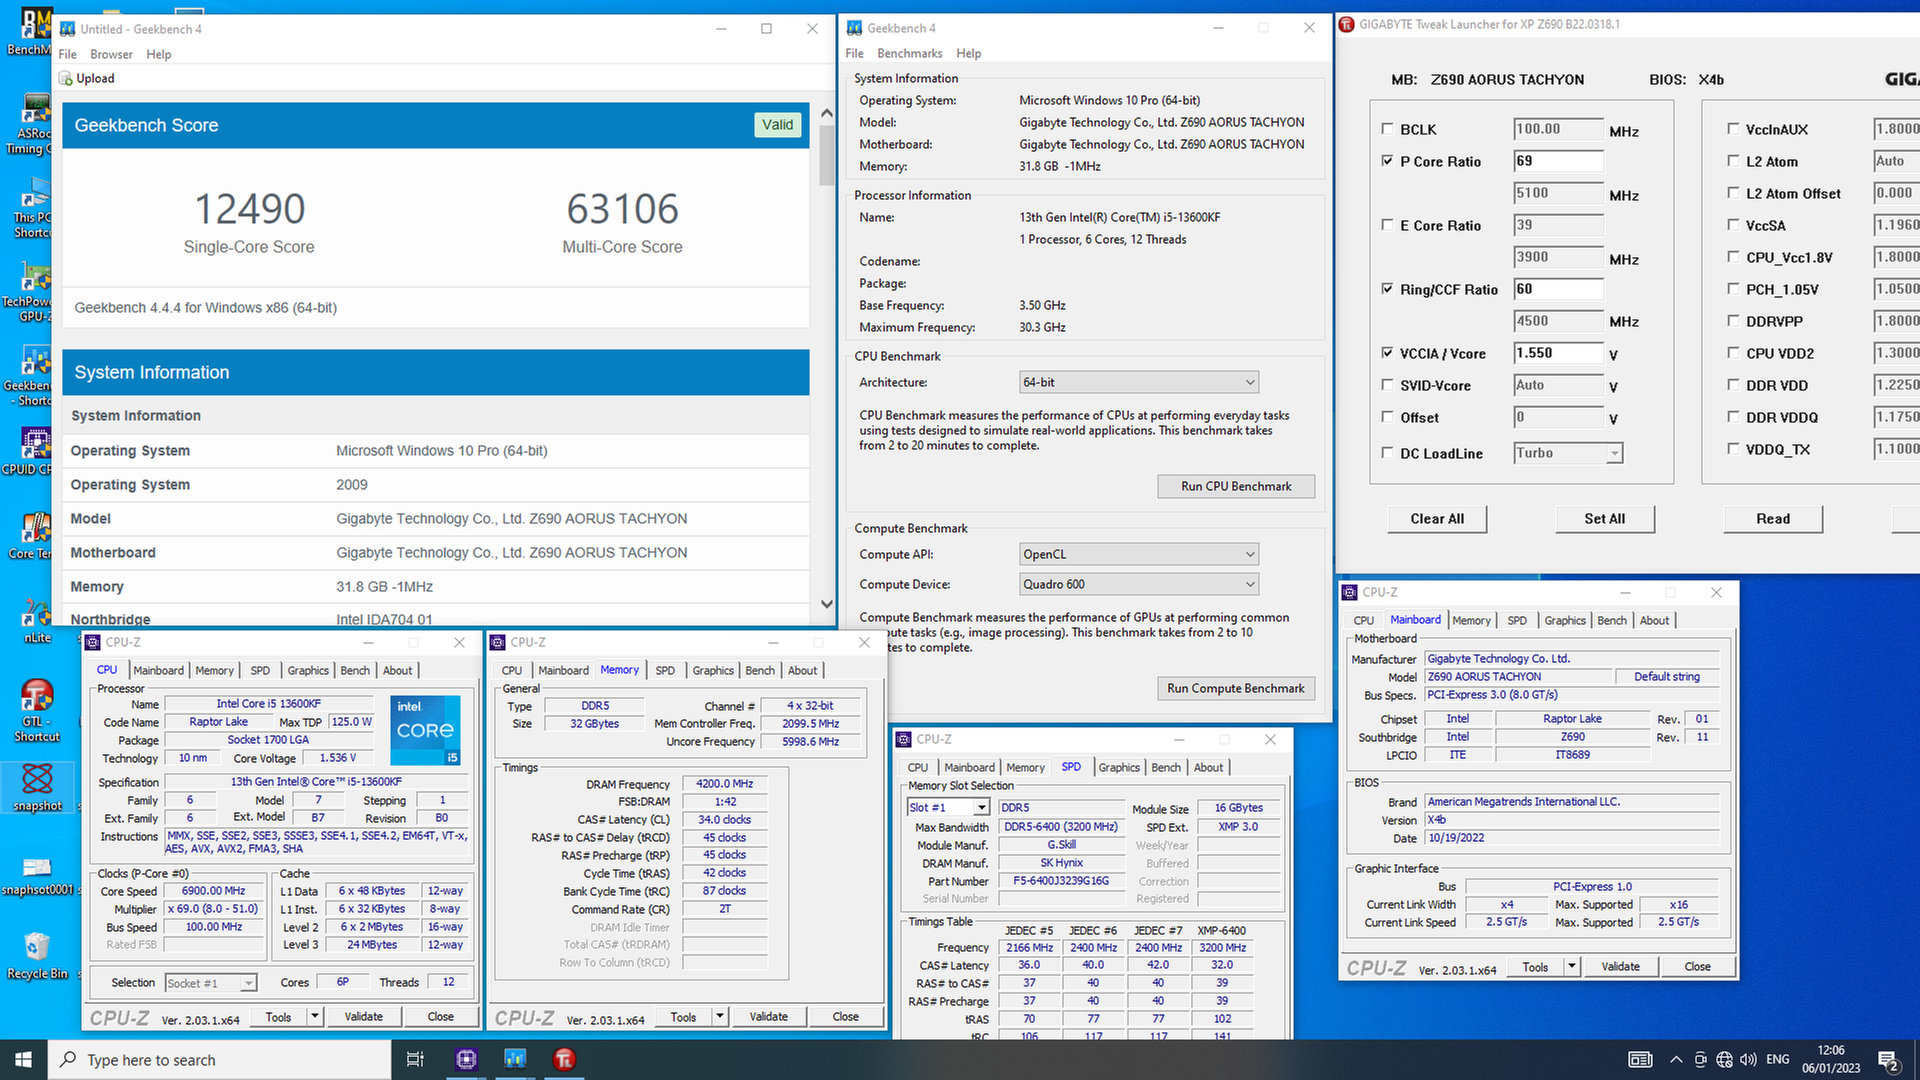This screenshot has height=1080, width=1920.
Task: Enable the E Core Ratio checkbox
Action: (x=1387, y=225)
